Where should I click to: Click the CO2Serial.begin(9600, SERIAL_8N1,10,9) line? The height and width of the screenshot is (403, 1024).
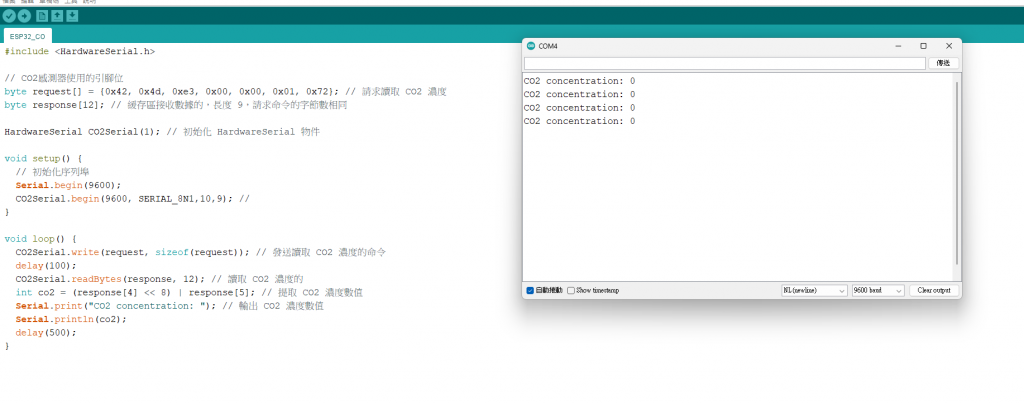point(133,199)
